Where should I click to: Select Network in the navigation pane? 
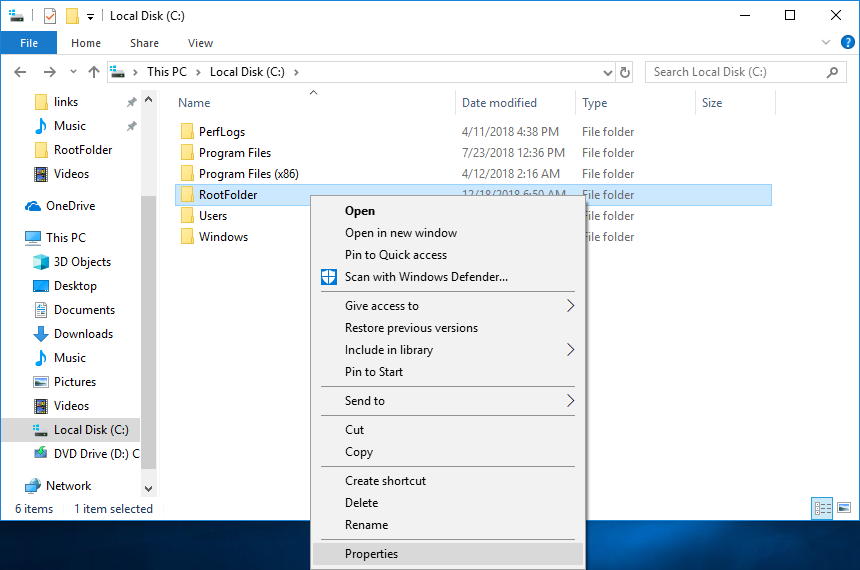(x=69, y=486)
